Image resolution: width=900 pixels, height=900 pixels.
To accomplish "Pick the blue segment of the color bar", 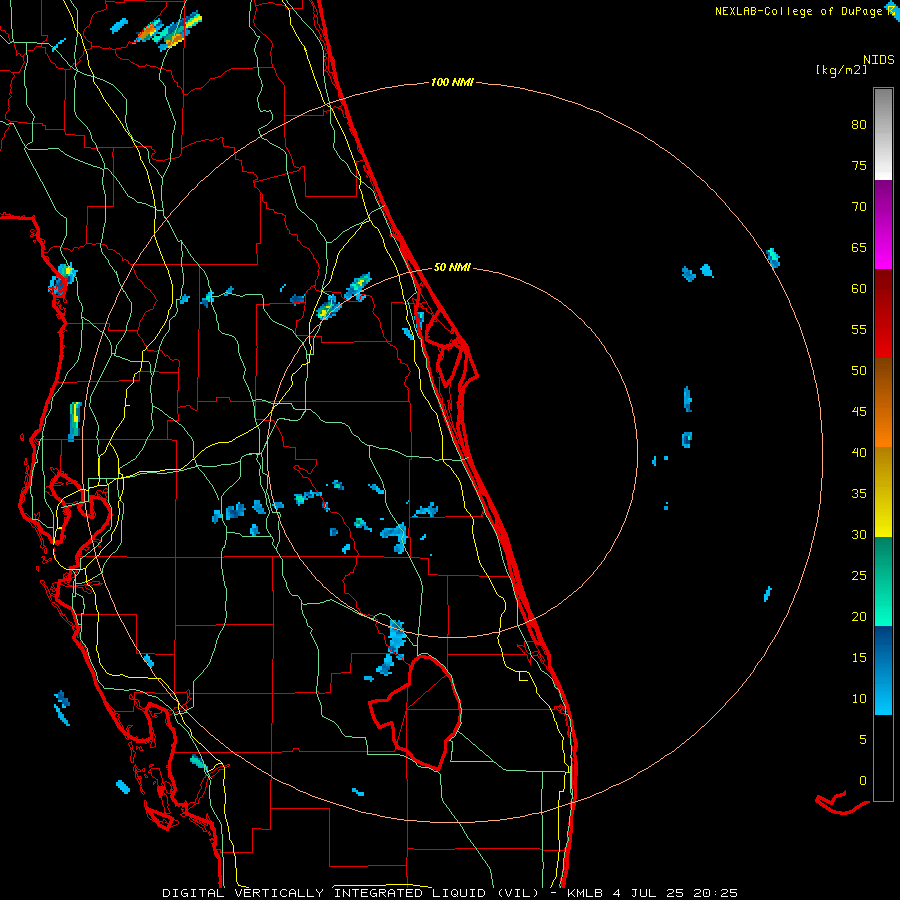I will coord(883,670).
